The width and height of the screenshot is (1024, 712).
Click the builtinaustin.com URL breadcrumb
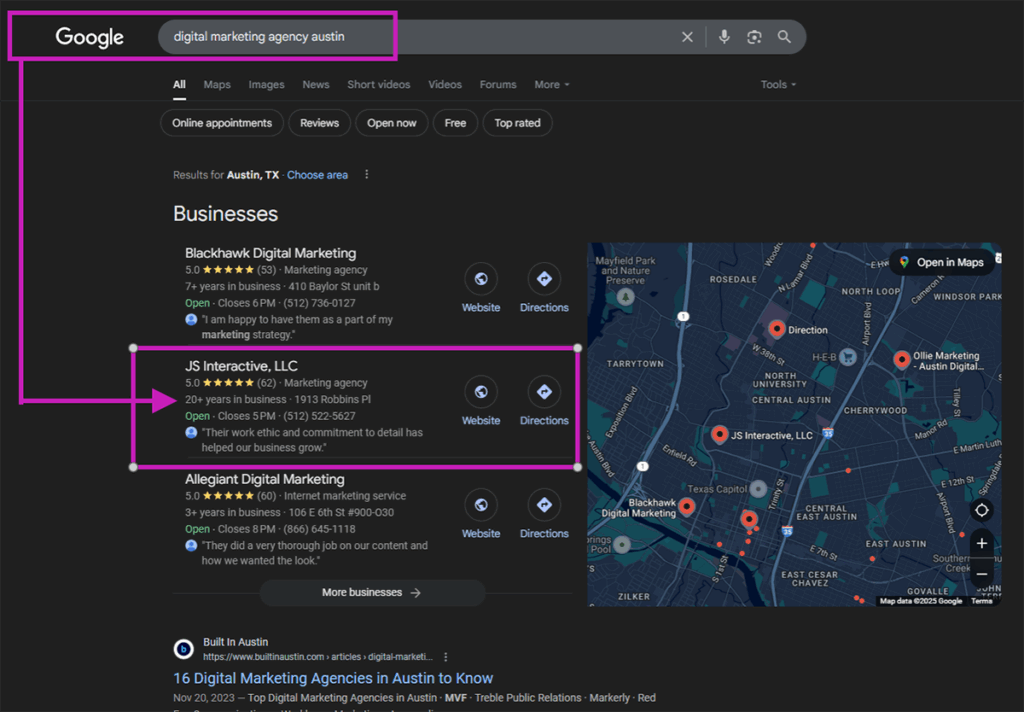[x=317, y=657]
